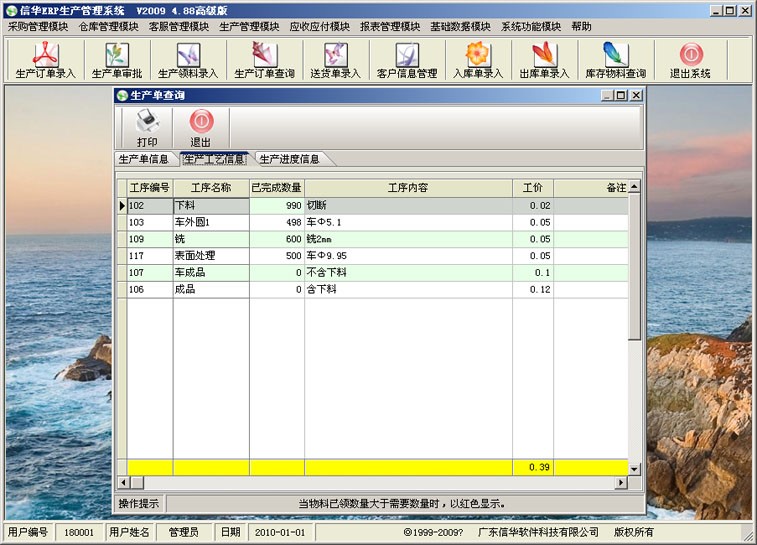Click 退出系统 icon in main toolbar
Viewport: 757px width, 545px height.
pos(690,61)
